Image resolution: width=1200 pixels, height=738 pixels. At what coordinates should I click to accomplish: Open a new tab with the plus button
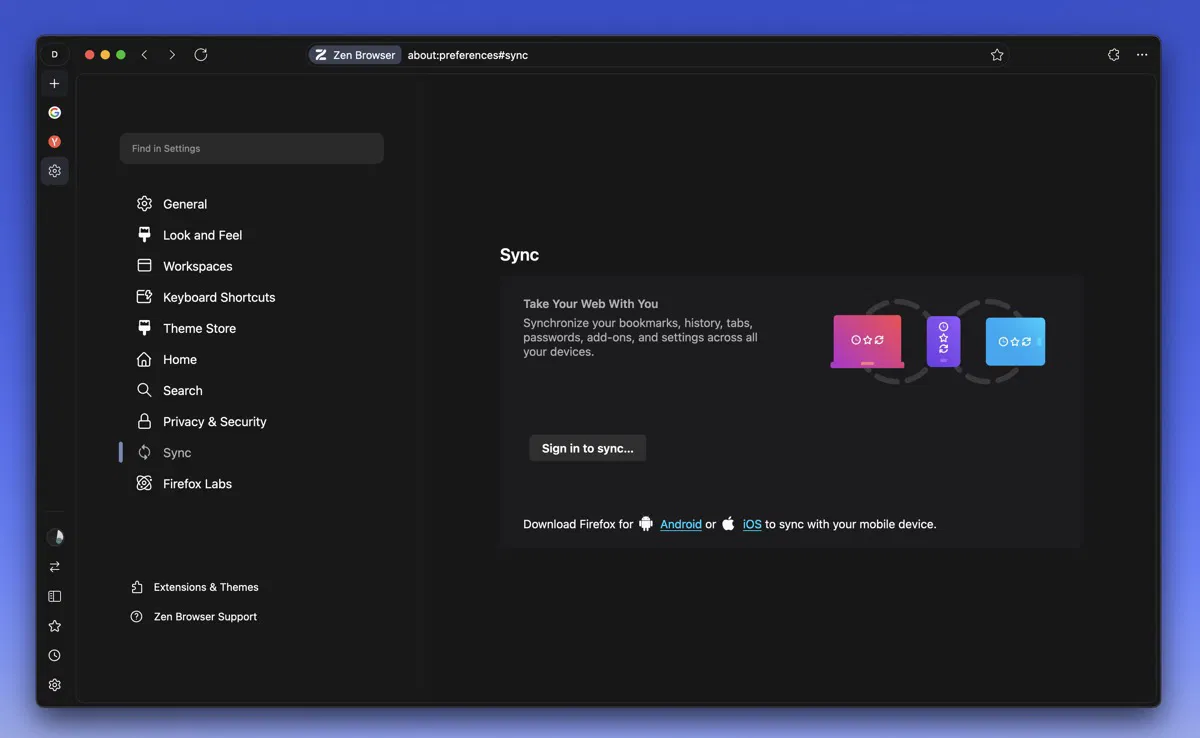click(x=54, y=83)
